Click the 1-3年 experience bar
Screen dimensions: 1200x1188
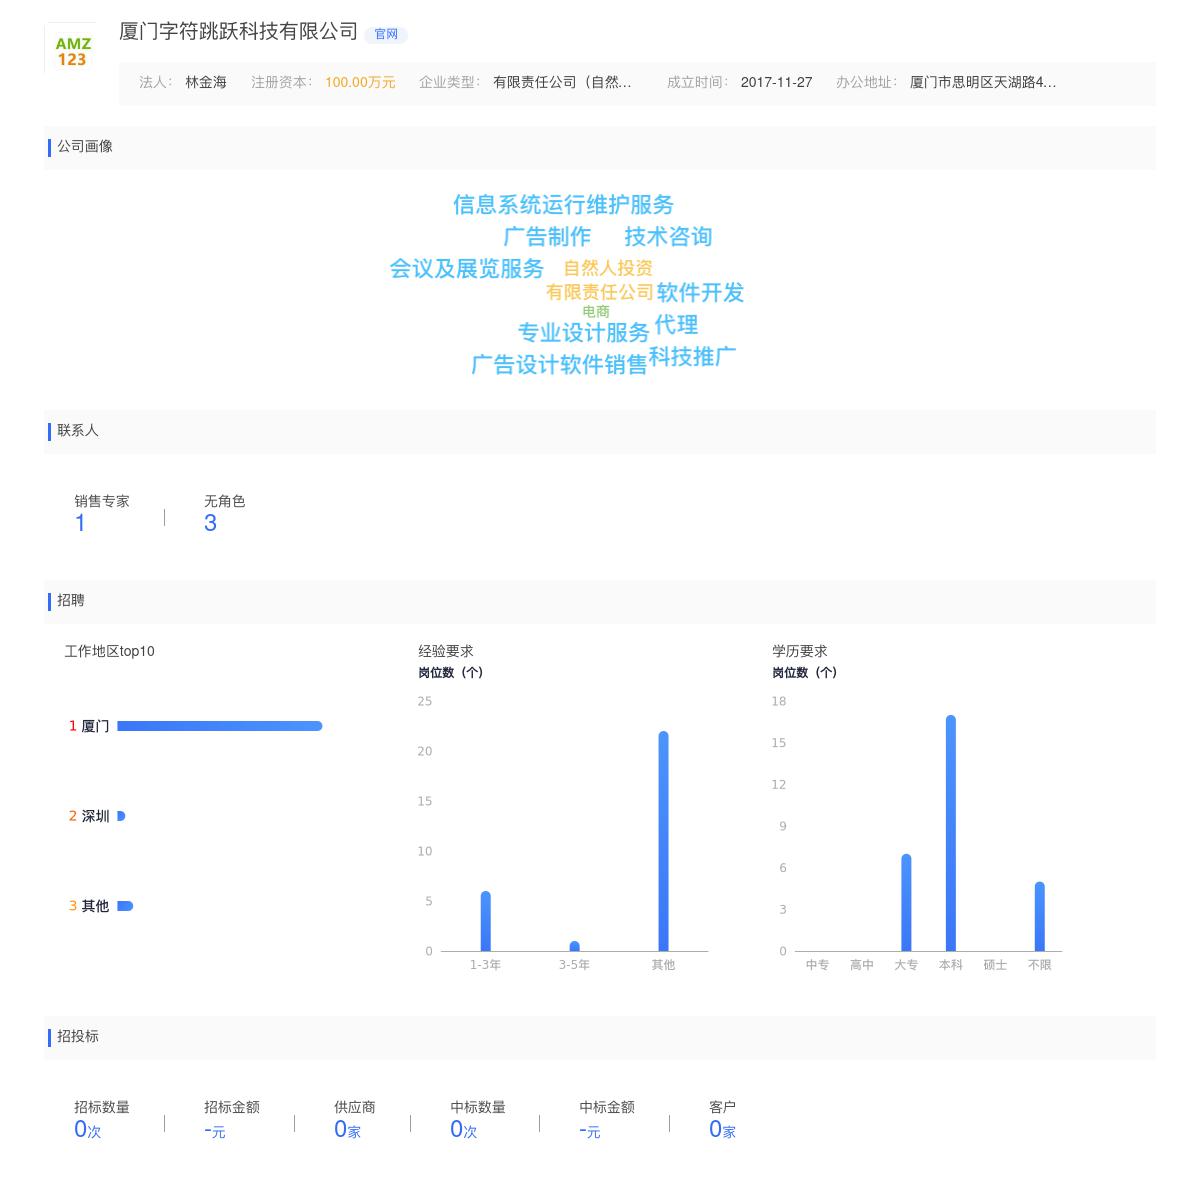click(x=486, y=921)
